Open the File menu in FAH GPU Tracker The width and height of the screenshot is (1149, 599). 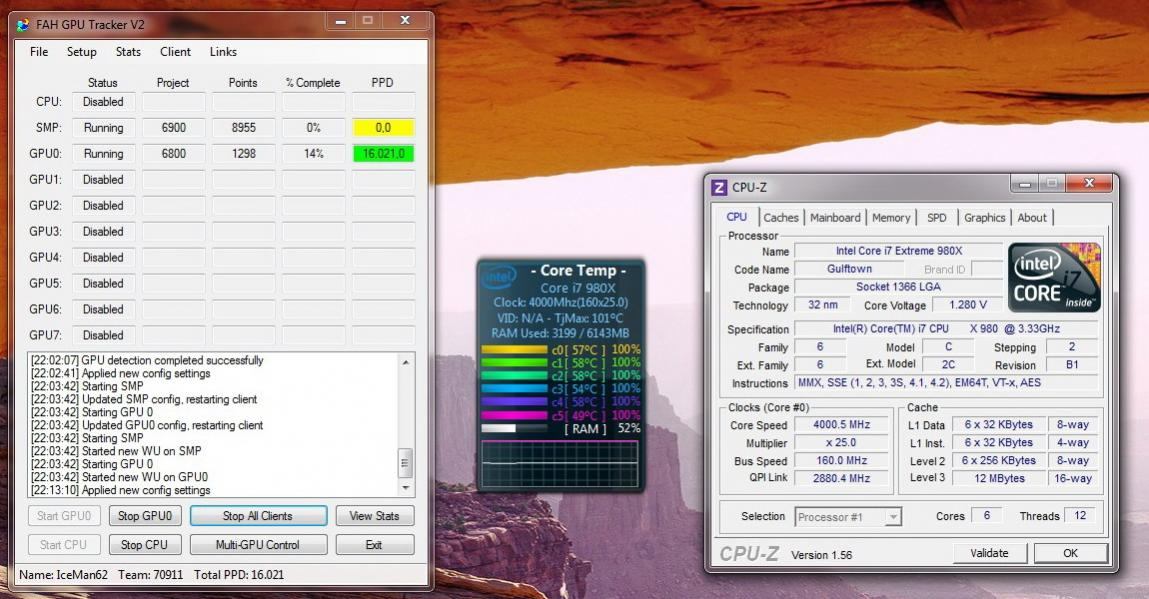click(x=39, y=52)
